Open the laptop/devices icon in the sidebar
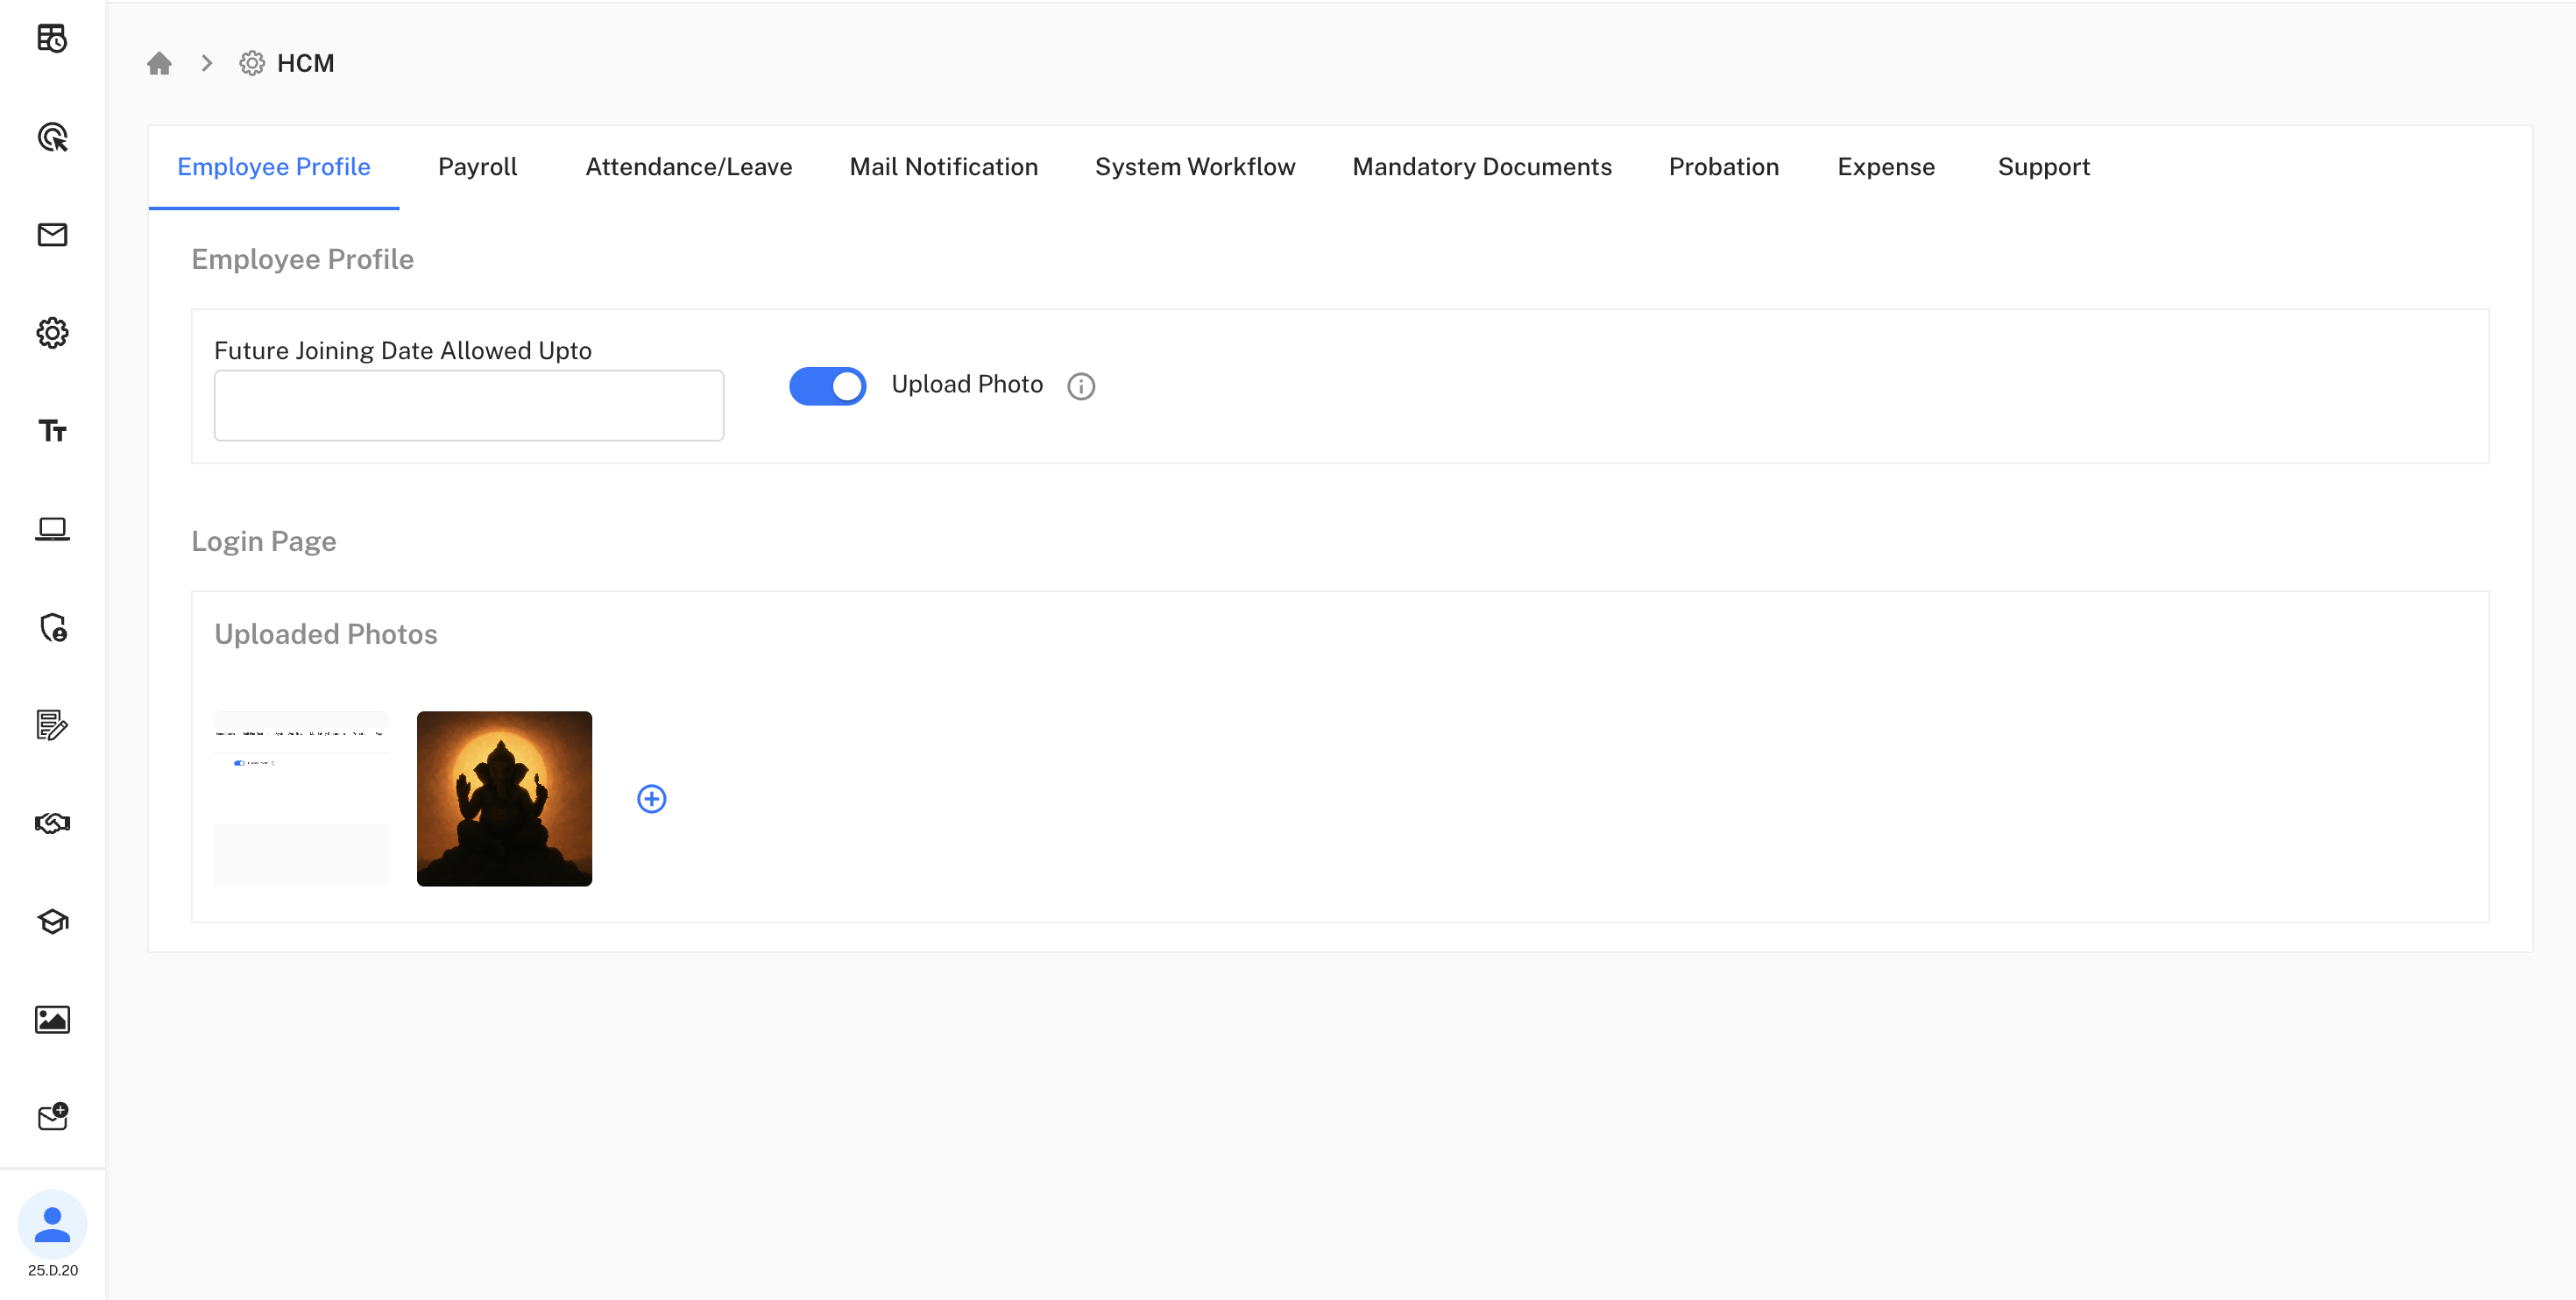This screenshot has height=1300, width=2576. (52, 528)
